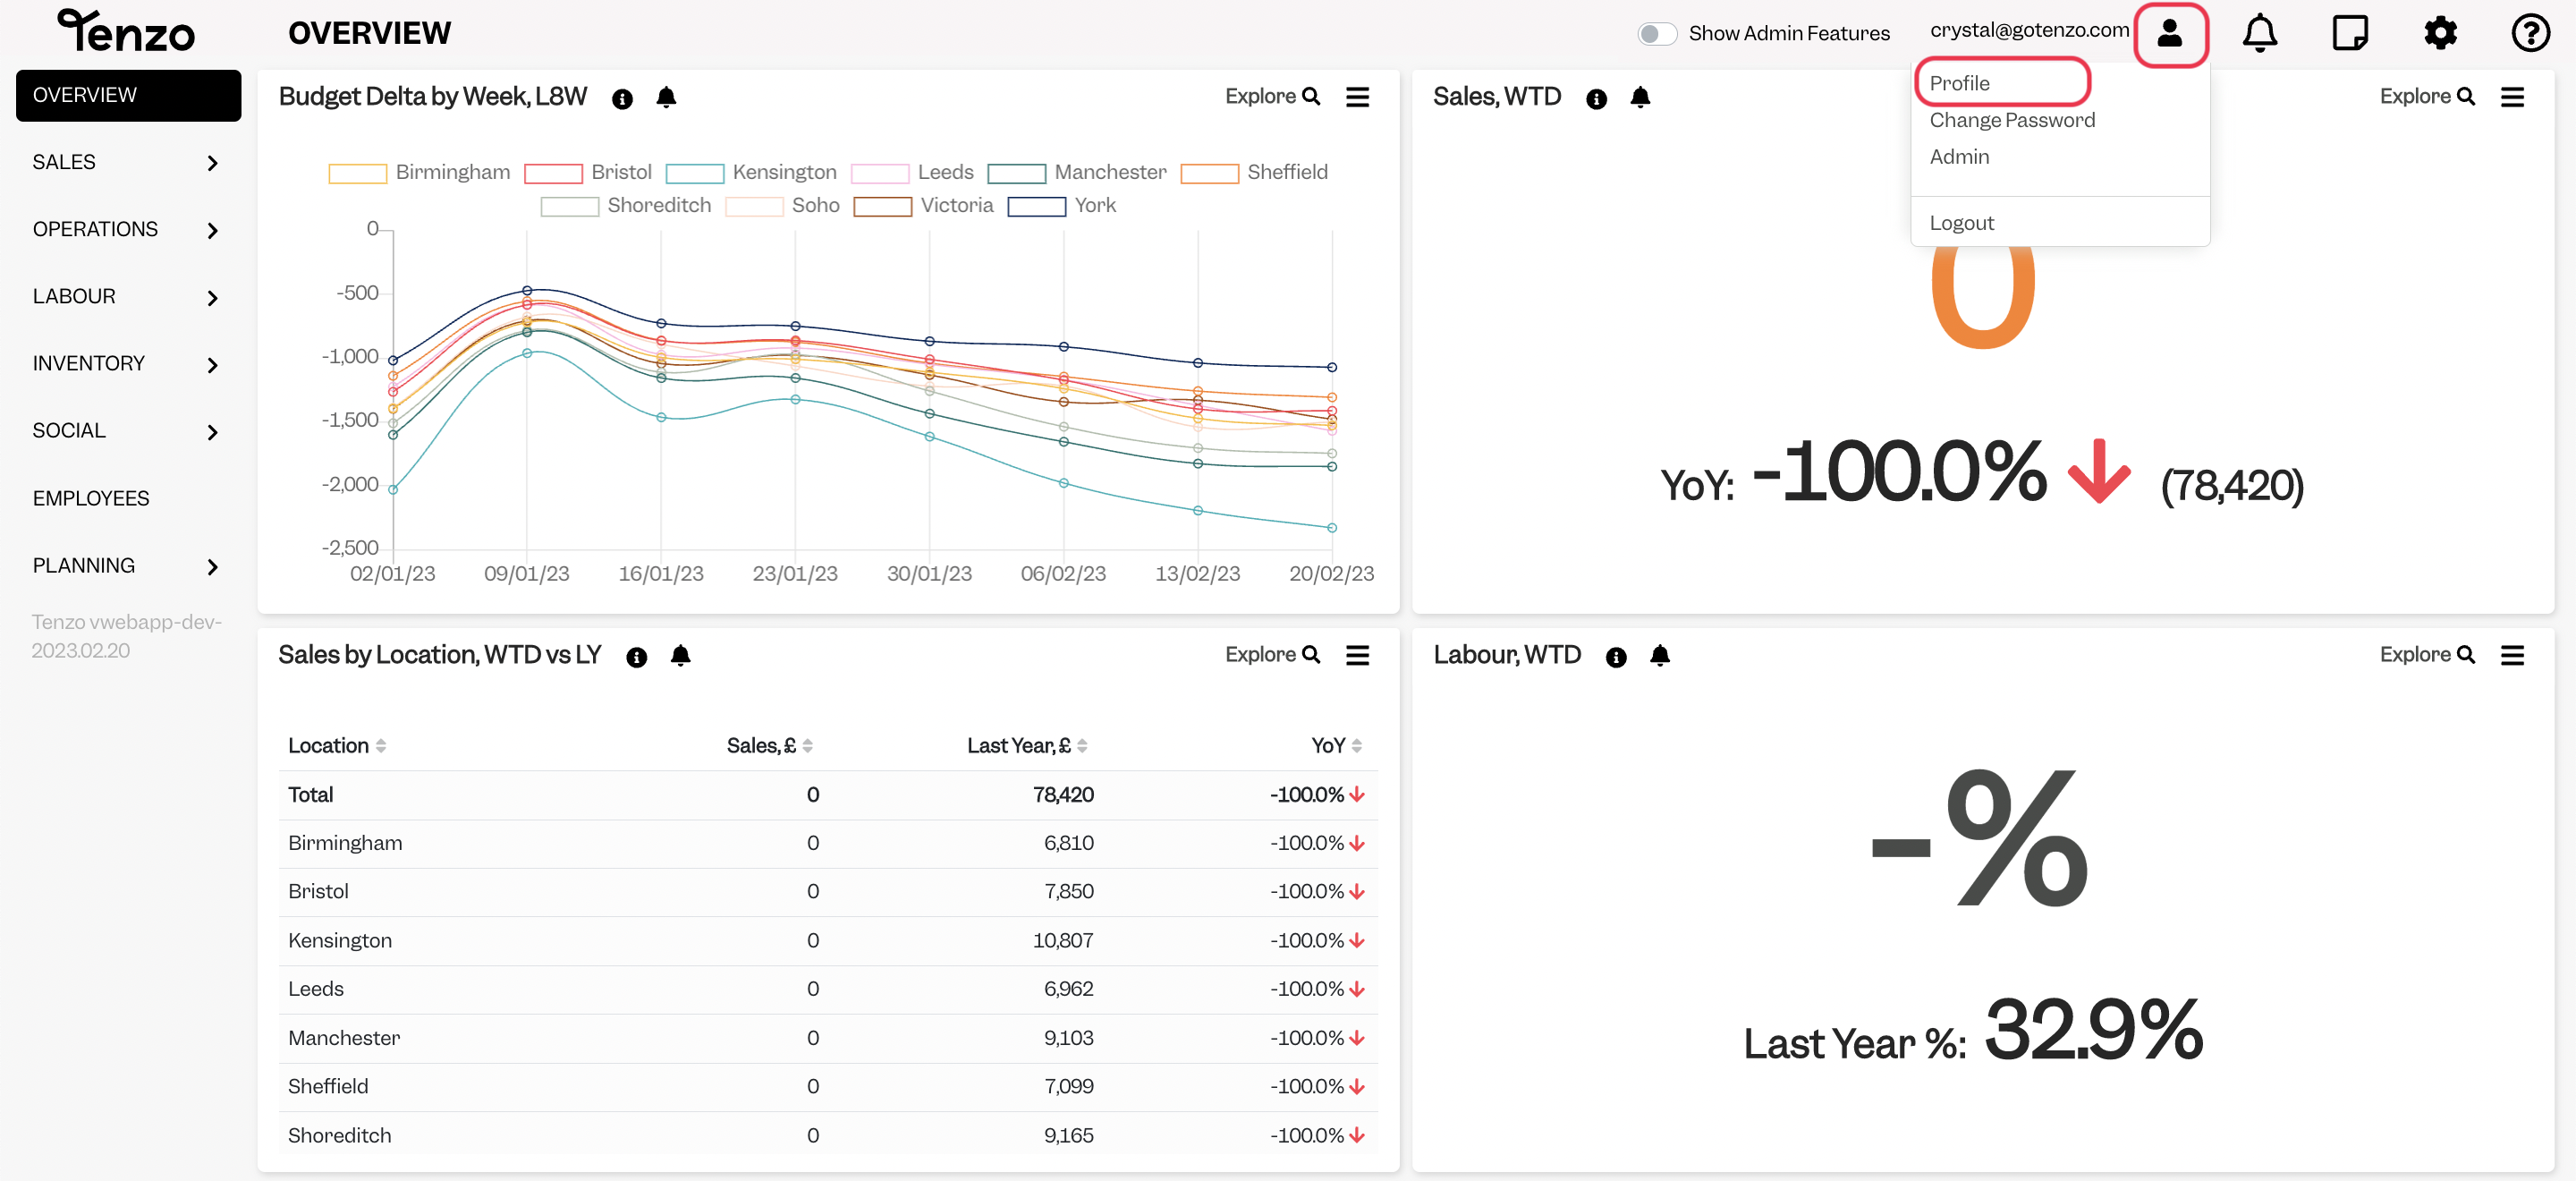
Task: Click Manchester legend color swatch
Action: [1016, 173]
